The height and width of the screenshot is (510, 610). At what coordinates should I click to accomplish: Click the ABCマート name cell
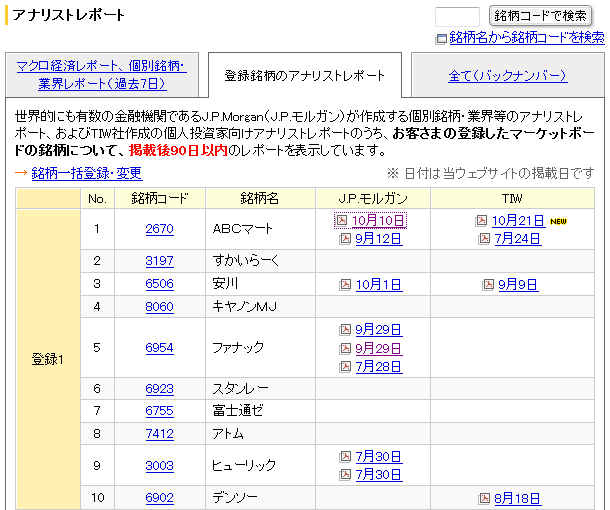[x=260, y=229]
